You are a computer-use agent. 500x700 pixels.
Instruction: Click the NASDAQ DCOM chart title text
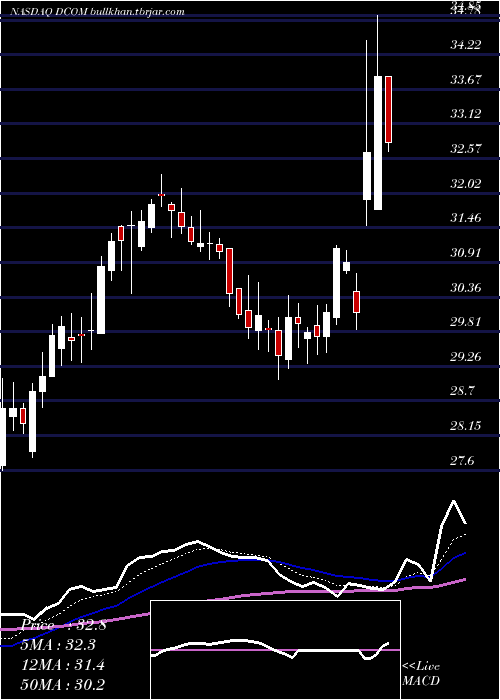pyautogui.click(x=96, y=12)
